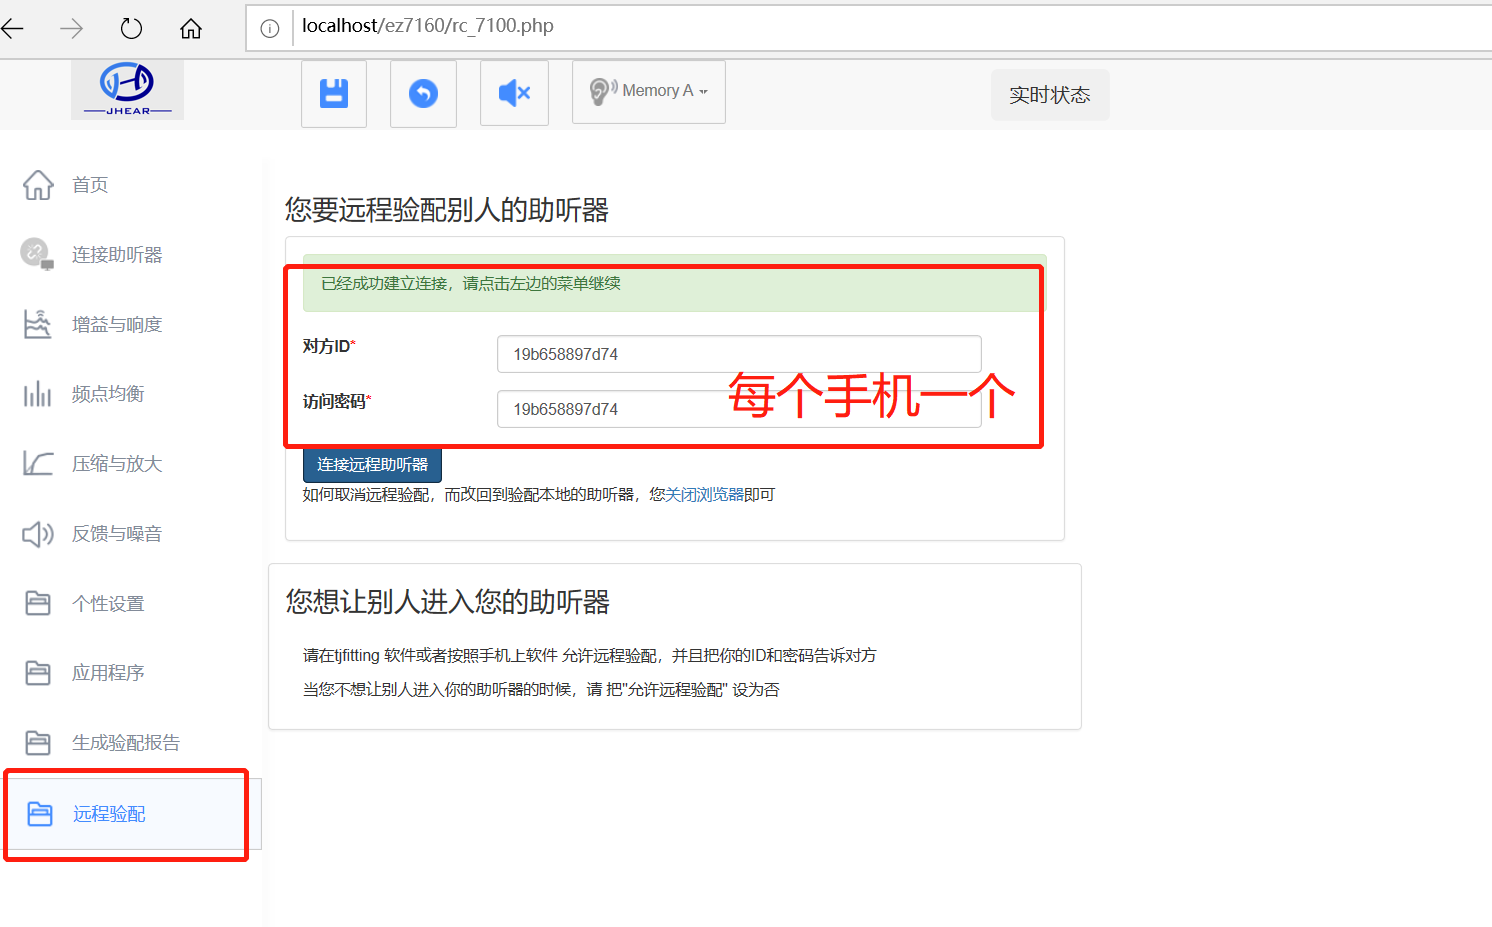
Task: Click the JHEAR logo
Action: coord(127,89)
